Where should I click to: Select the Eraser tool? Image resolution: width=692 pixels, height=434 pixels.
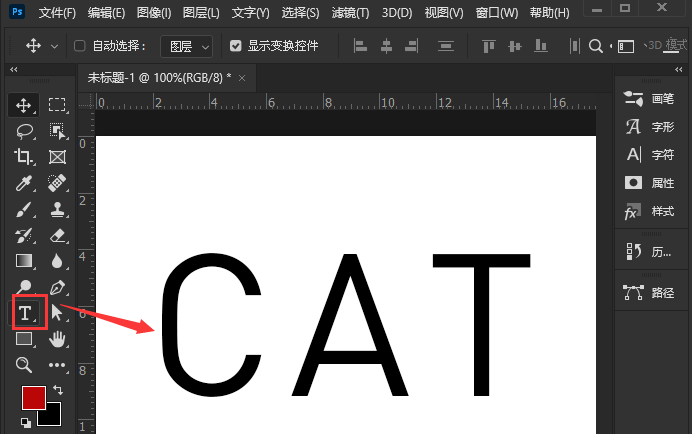tap(57, 235)
